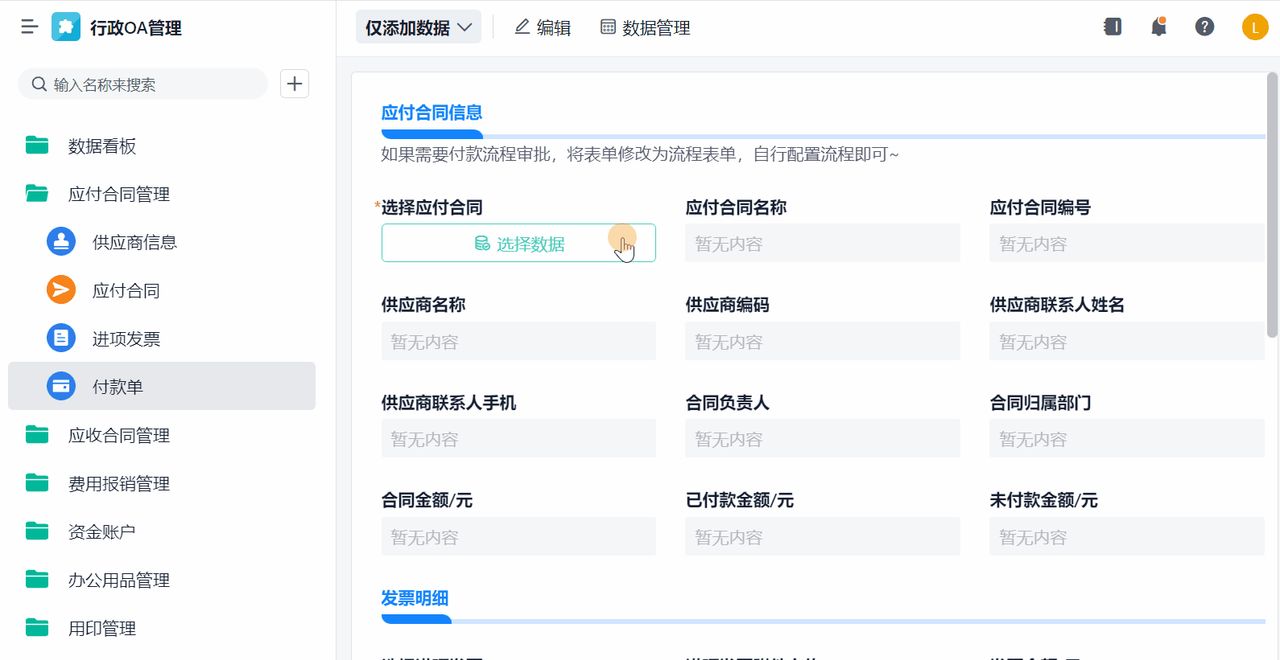Open the 仅添加数据 dropdown
The height and width of the screenshot is (660, 1280).
click(x=418, y=27)
